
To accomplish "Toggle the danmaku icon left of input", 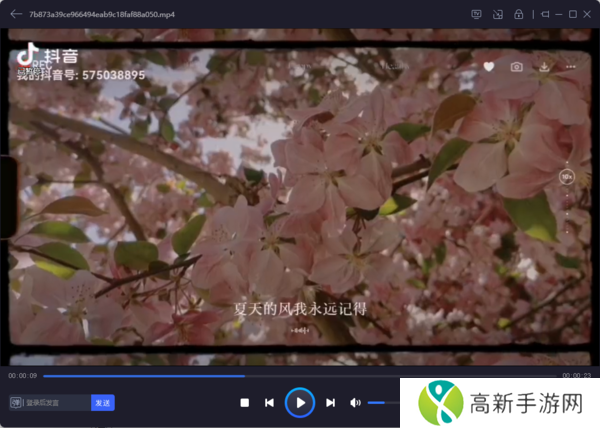I will pyautogui.click(x=15, y=402).
